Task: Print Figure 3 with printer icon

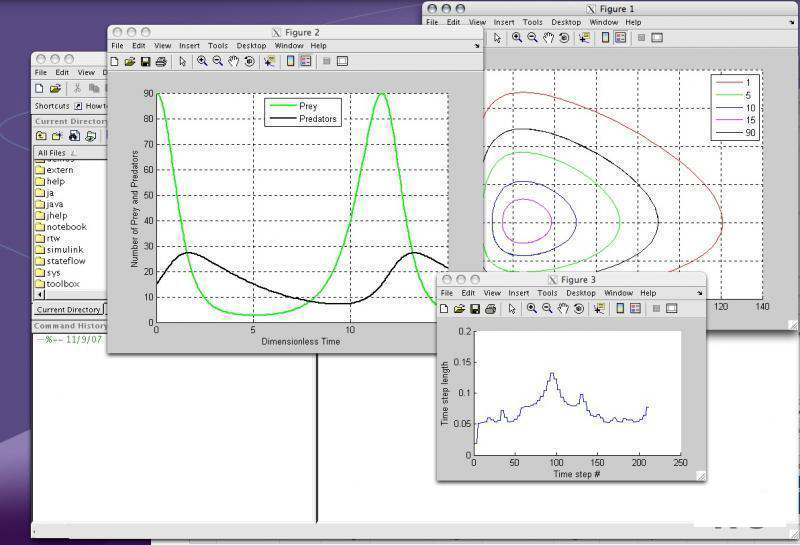Action: click(490, 309)
